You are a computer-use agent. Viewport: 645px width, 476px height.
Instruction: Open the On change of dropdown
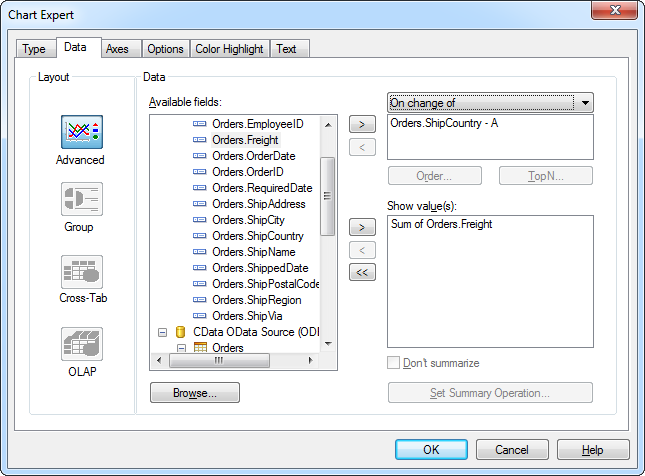(584, 103)
